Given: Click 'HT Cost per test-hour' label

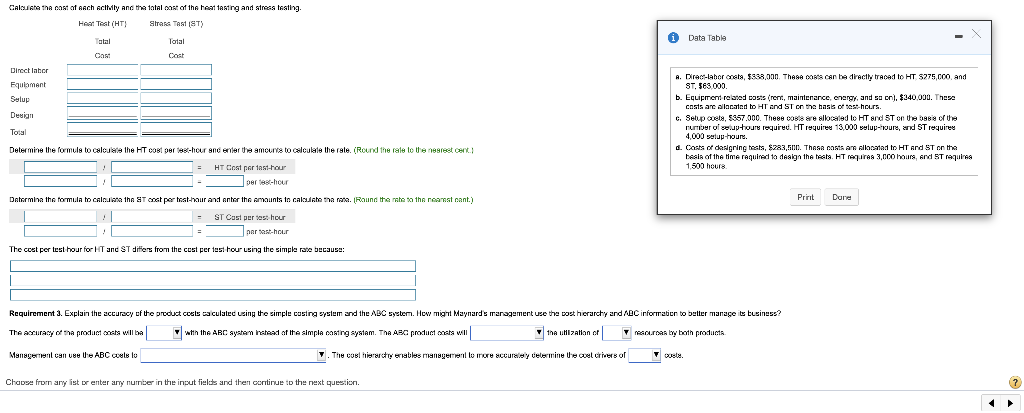Looking at the screenshot, I should click(250, 167).
